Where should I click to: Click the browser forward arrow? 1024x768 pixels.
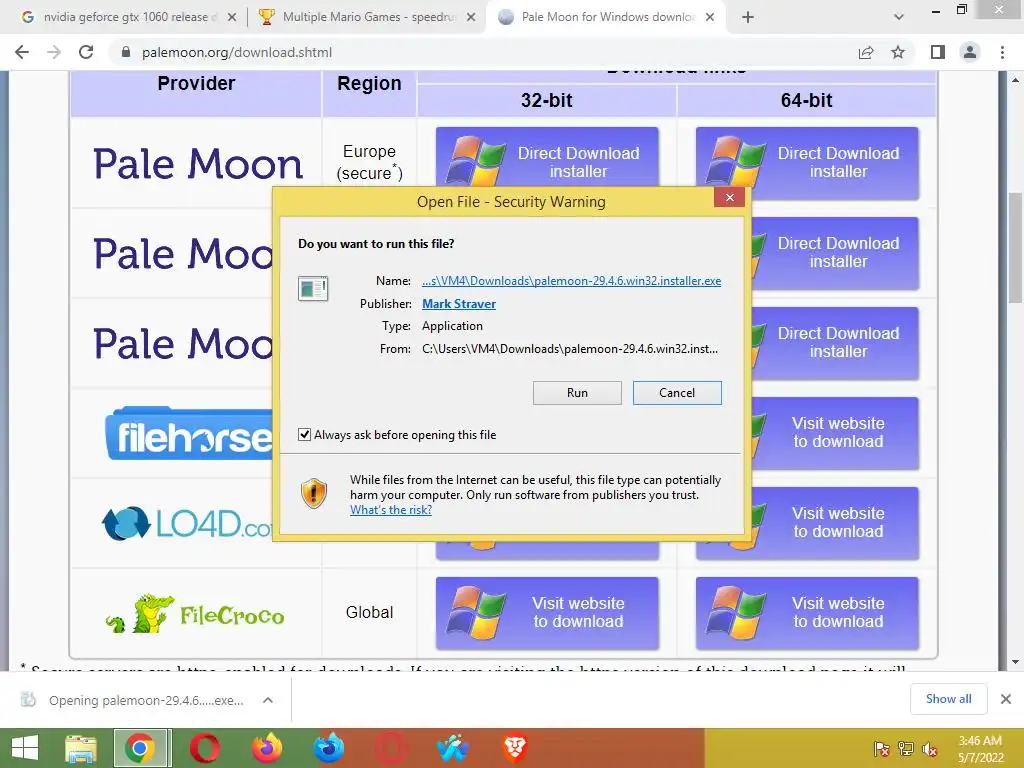pos(54,52)
